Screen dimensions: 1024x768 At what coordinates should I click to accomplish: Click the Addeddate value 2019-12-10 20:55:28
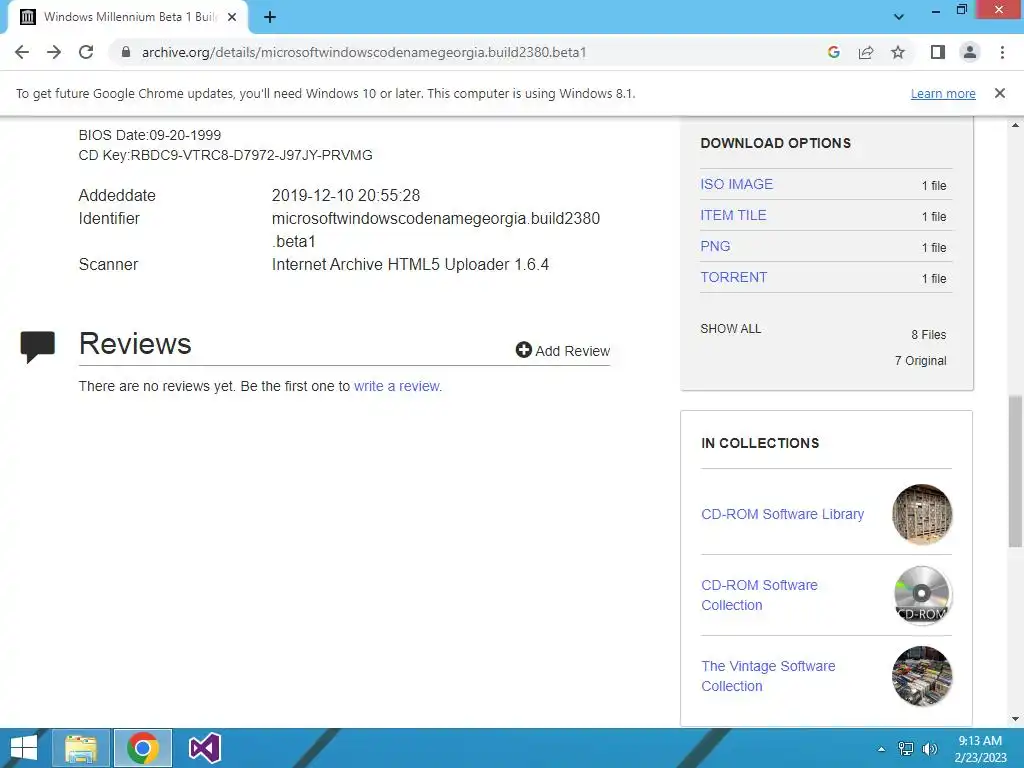(x=345, y=195)
